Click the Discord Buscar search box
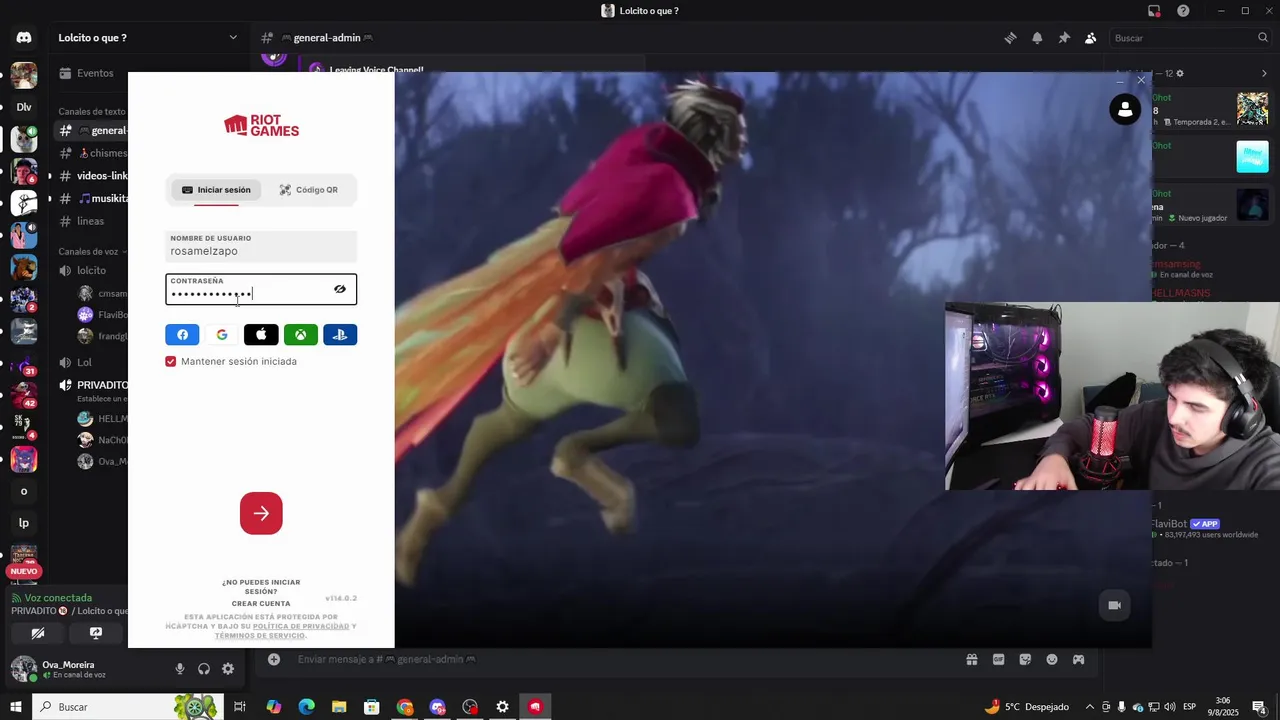The image size is (1280, 720). coord(1190,38)
